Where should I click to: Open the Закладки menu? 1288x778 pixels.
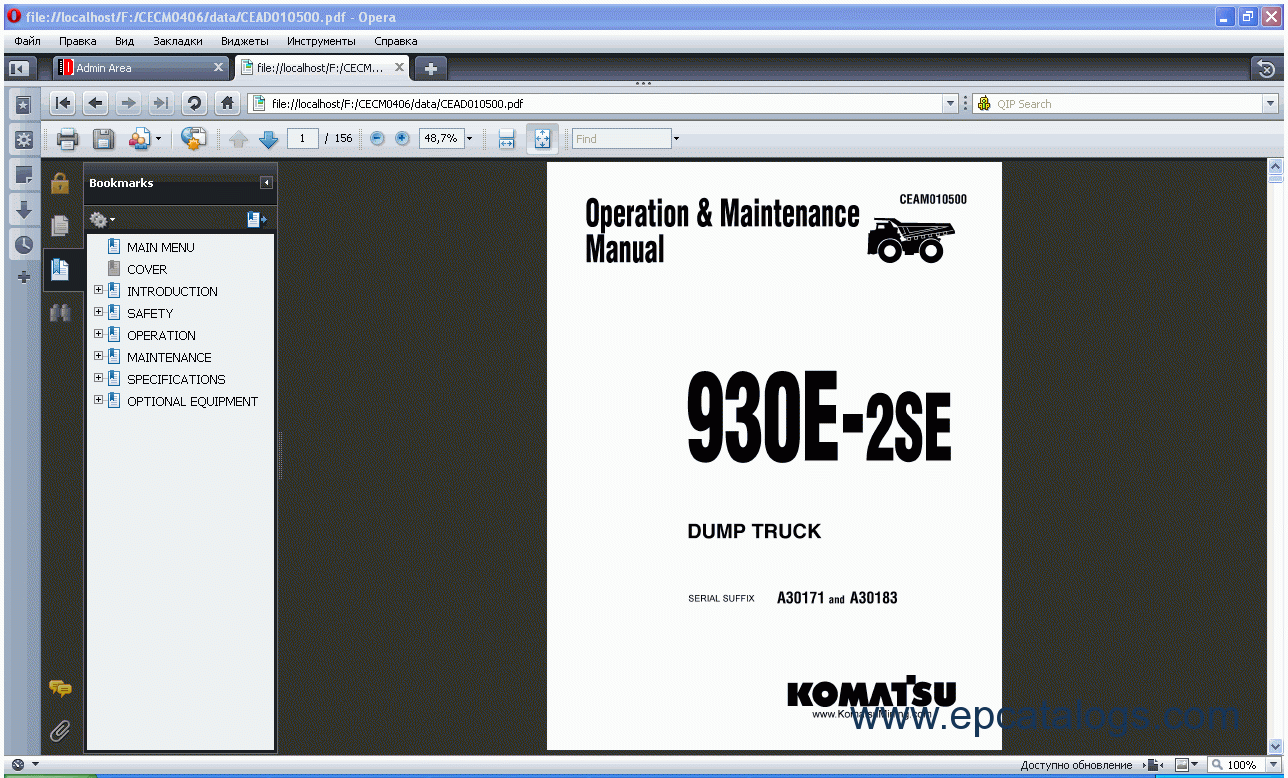(178, 41)
